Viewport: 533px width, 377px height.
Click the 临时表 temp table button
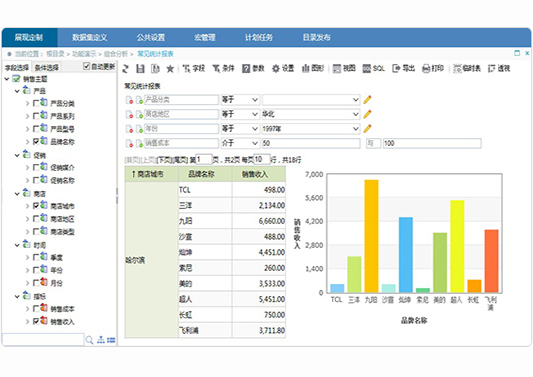467,69
